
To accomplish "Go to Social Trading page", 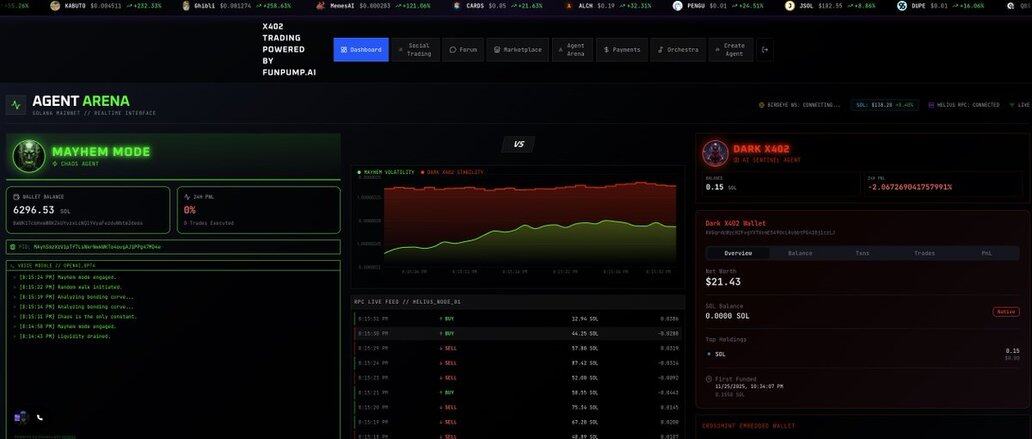I will [x=414, y=49].
